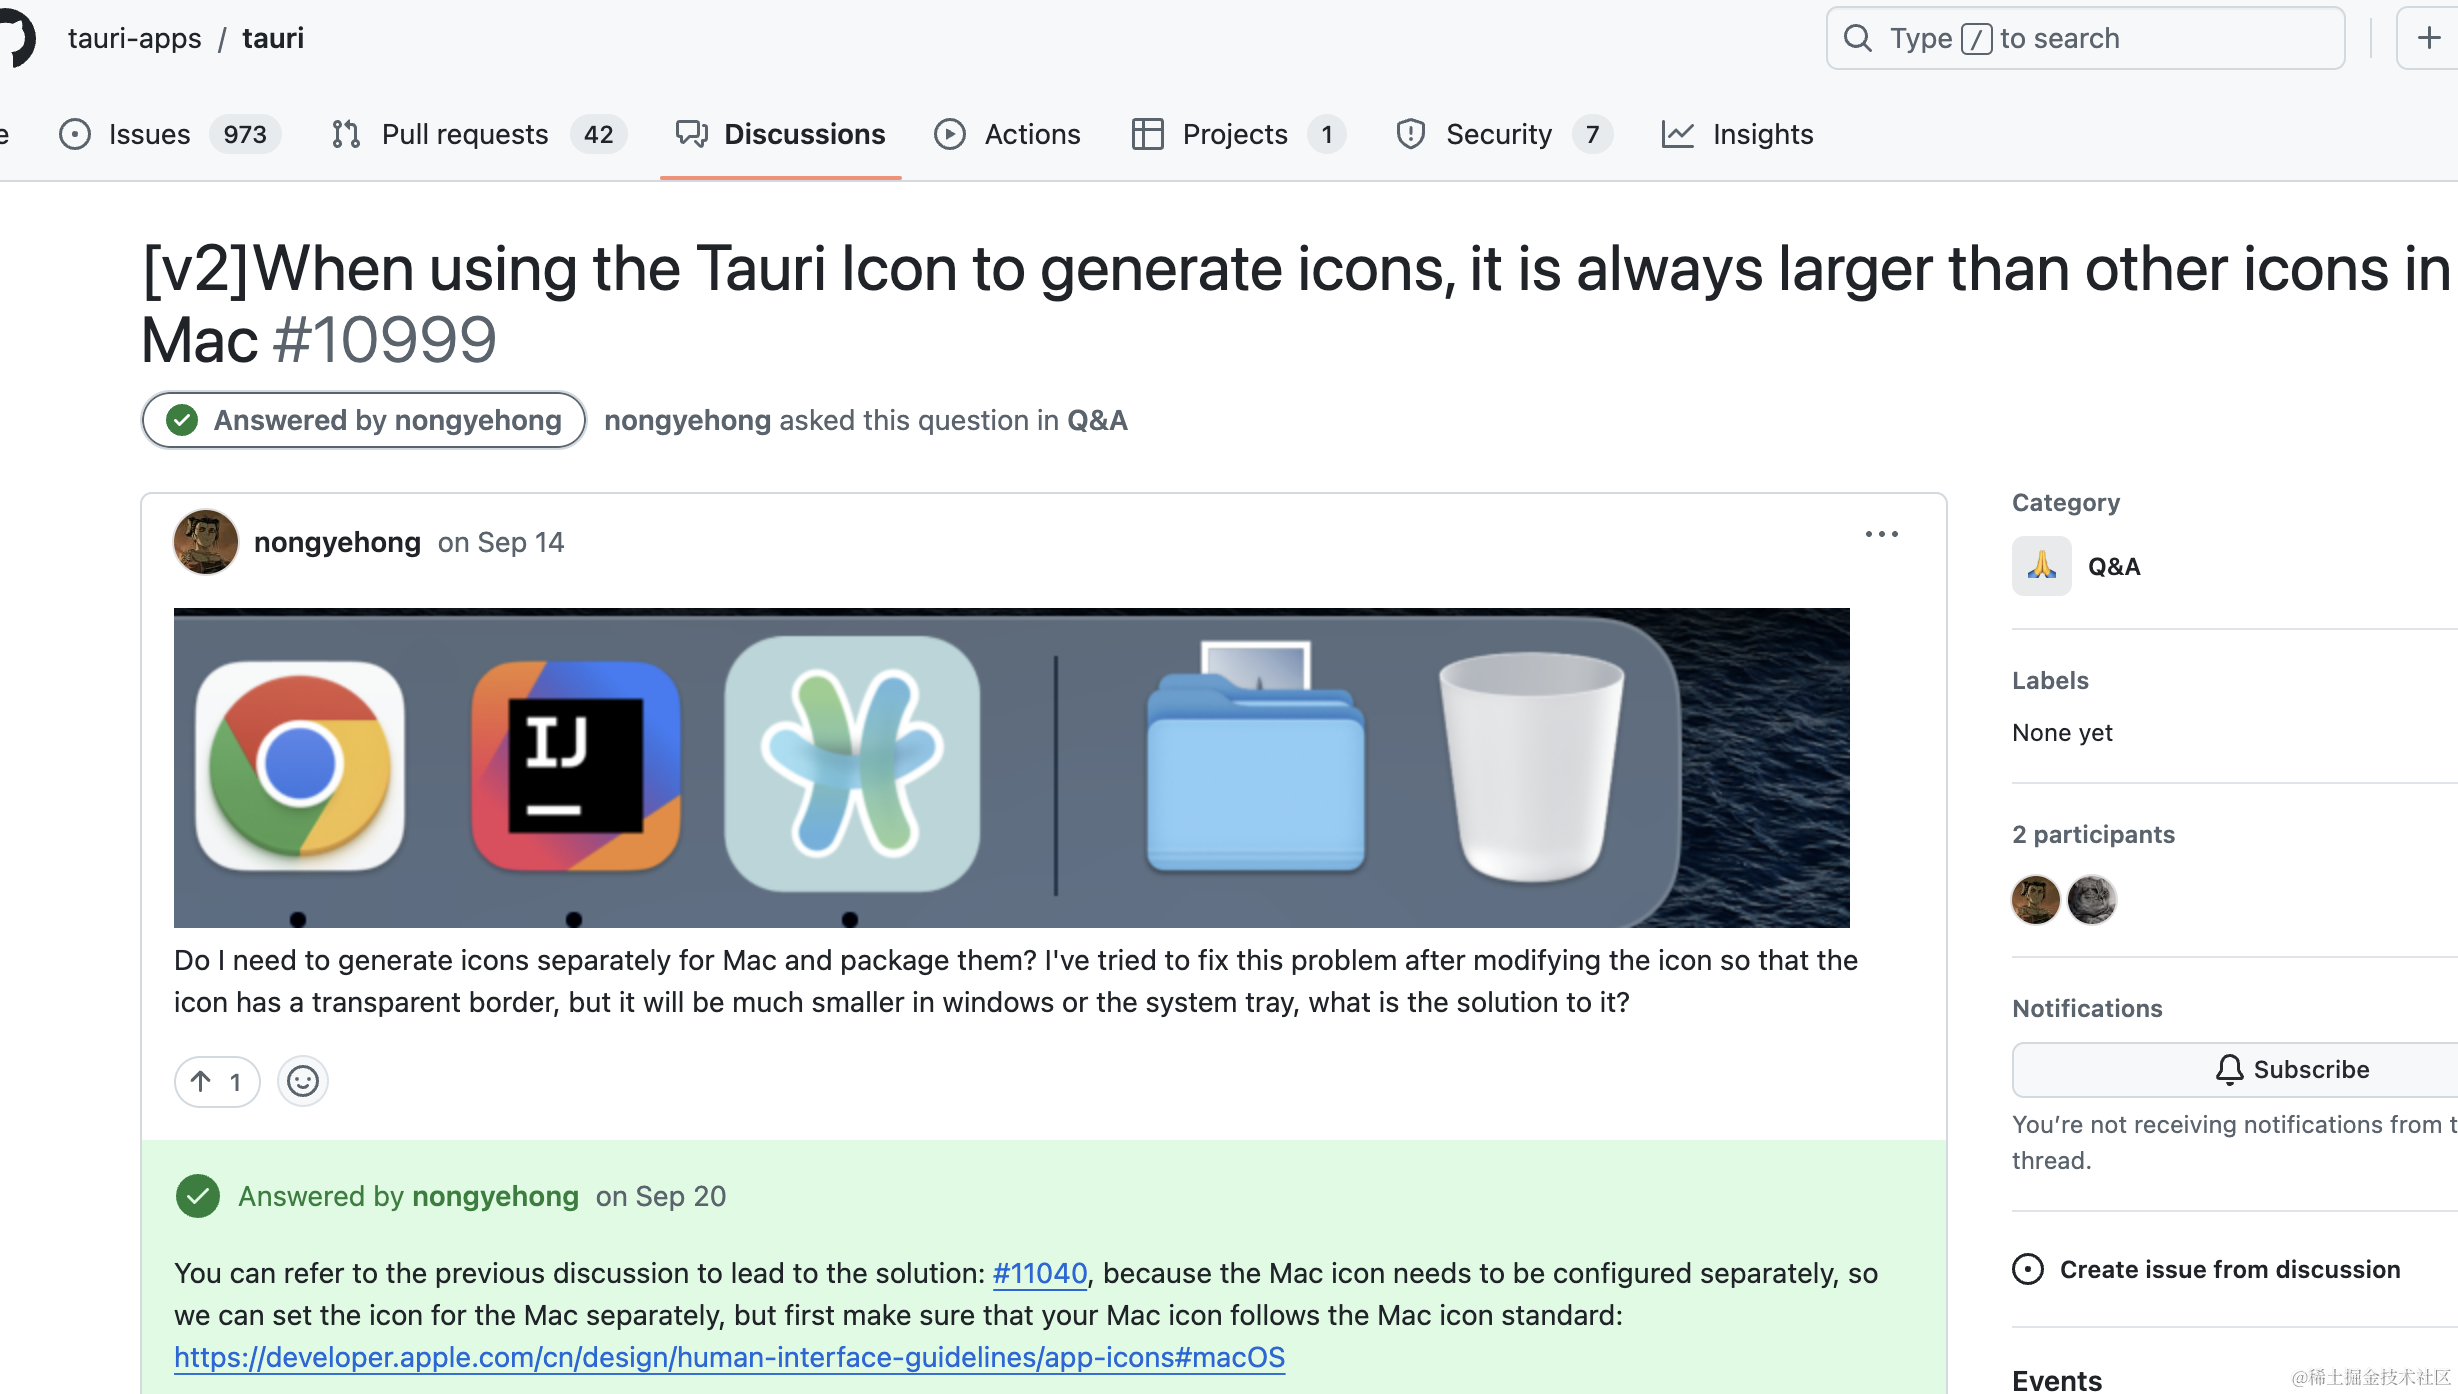Add an emoji reaction to post

click(x=303, y=1081)
